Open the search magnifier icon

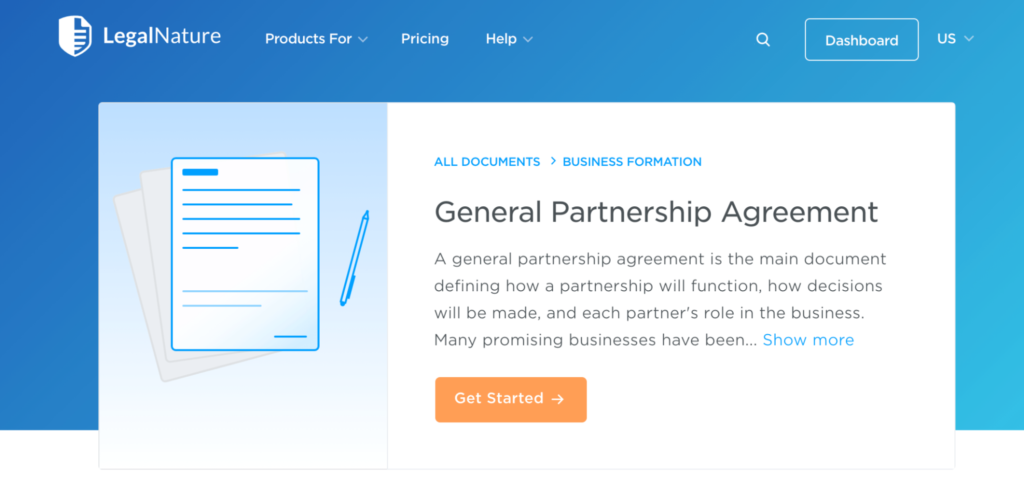click(763, 40)
